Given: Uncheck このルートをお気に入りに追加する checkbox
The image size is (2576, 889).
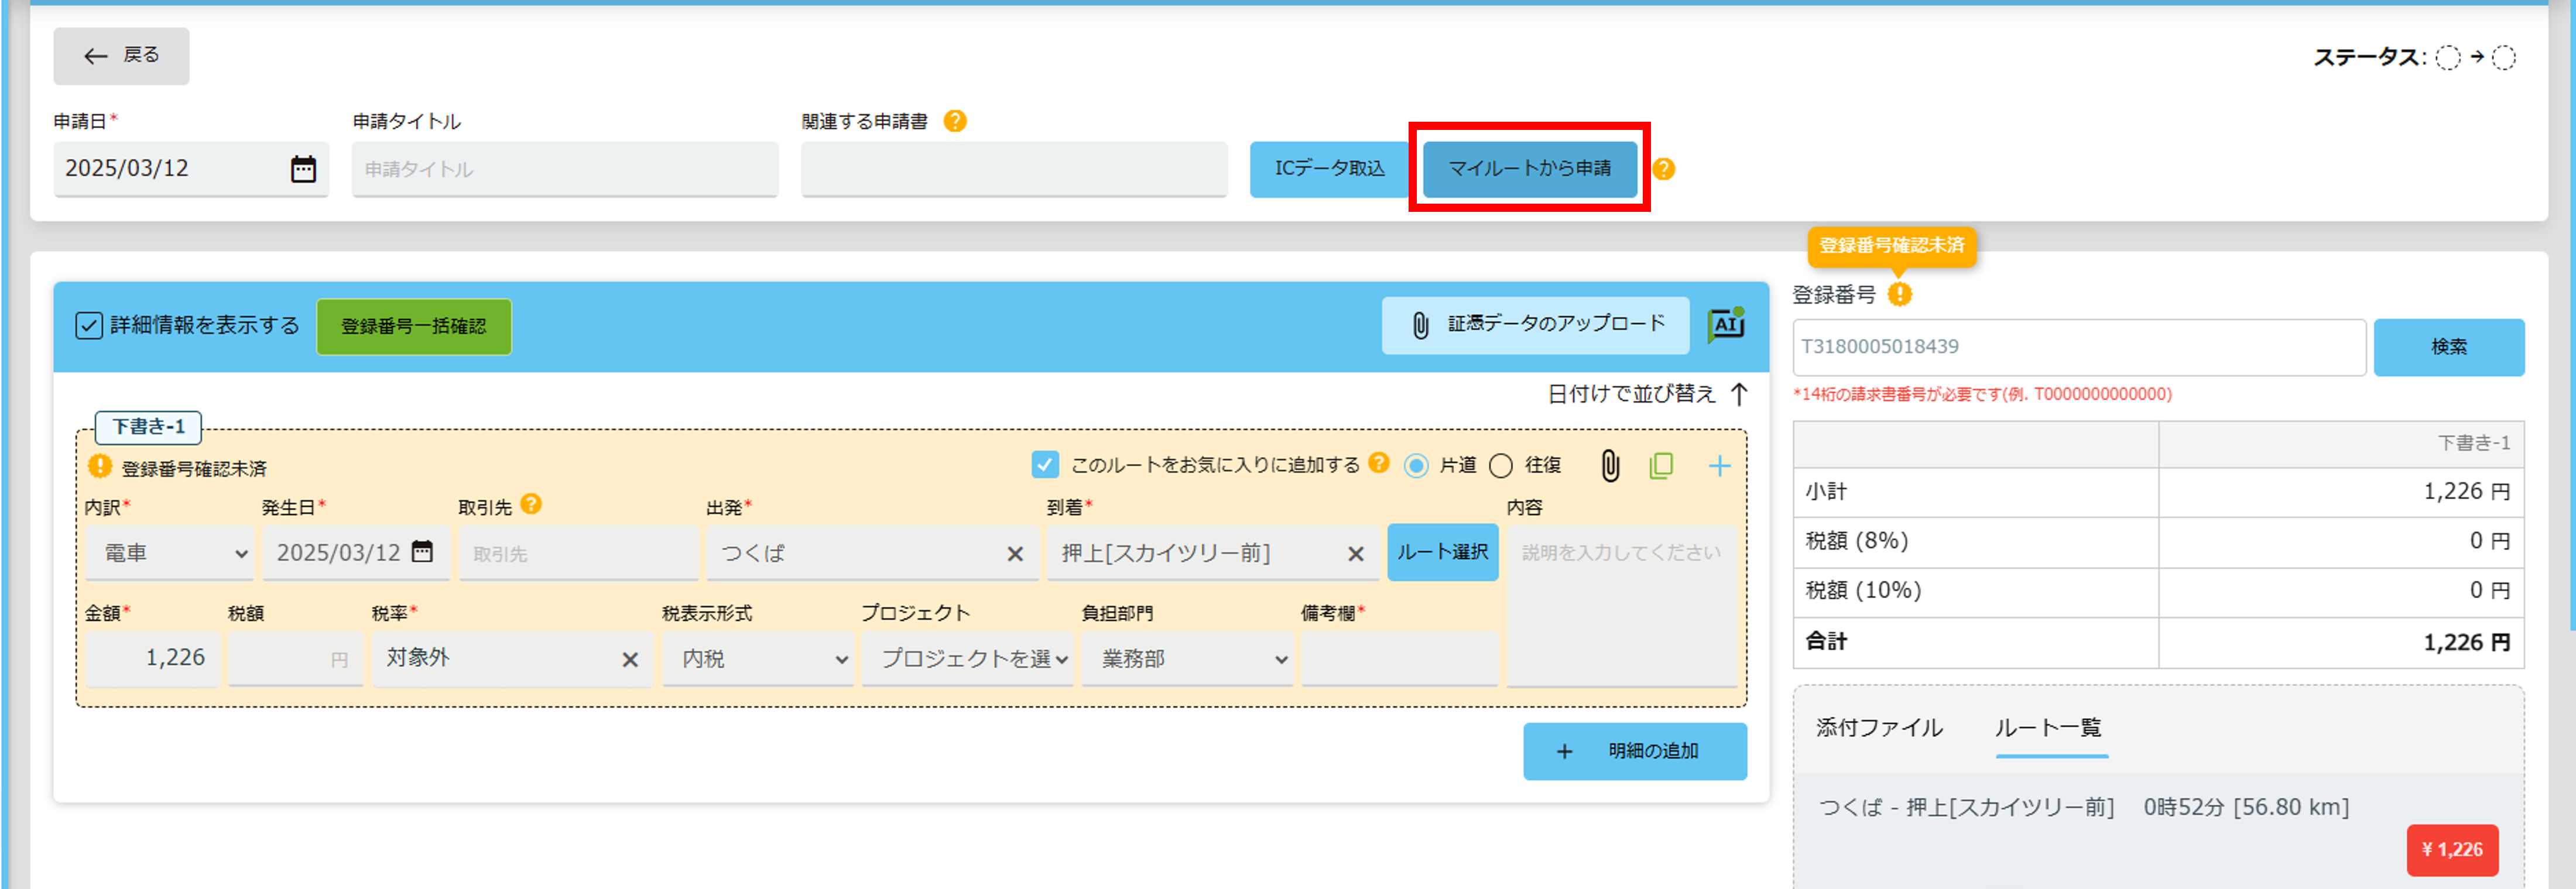Looking at the screenshot, I should click(x=1044, y=465).
